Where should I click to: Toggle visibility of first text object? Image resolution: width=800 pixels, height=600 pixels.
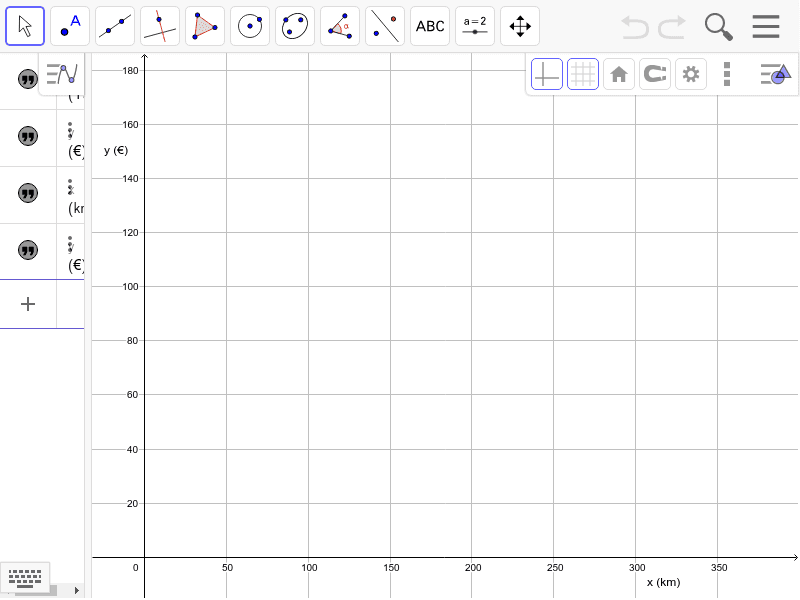pyautogui.click(x=28, y=79)
